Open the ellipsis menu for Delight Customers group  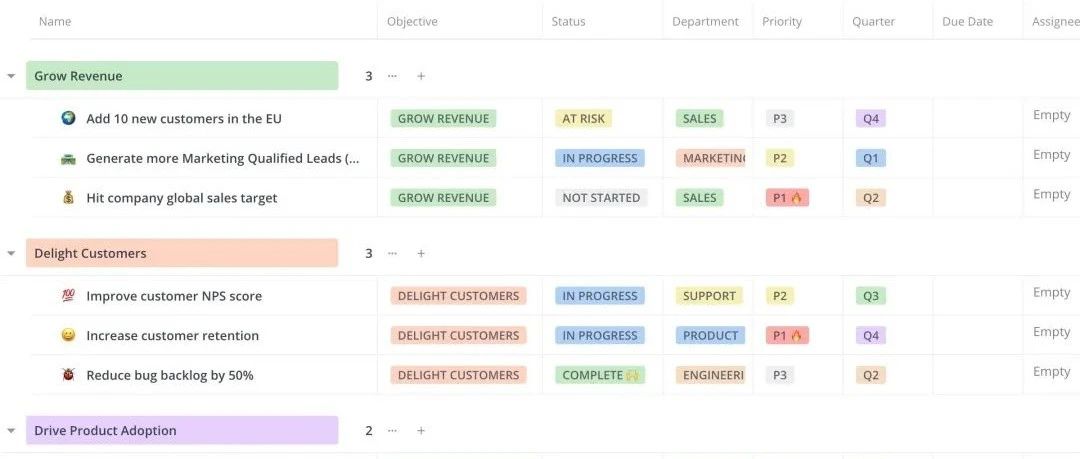tap(393, 254)
